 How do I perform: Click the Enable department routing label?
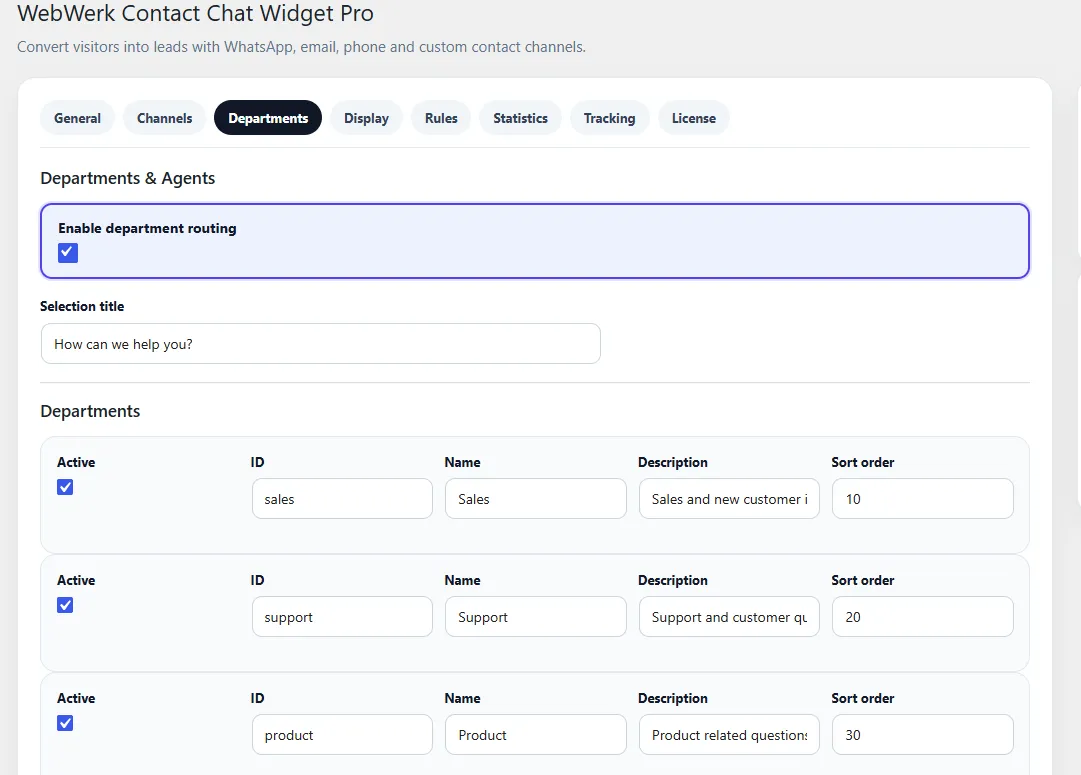click(x=147, y=228)
